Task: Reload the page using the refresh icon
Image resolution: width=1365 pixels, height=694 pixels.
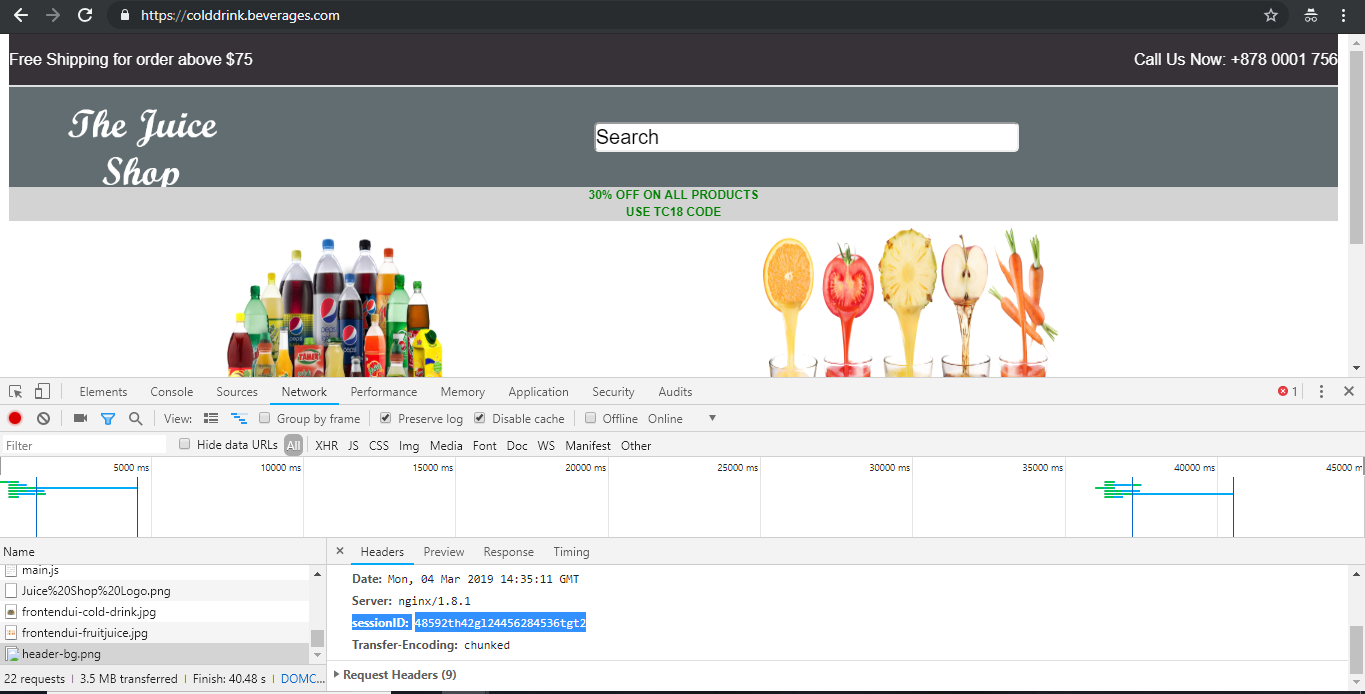Action: point(85,15)
